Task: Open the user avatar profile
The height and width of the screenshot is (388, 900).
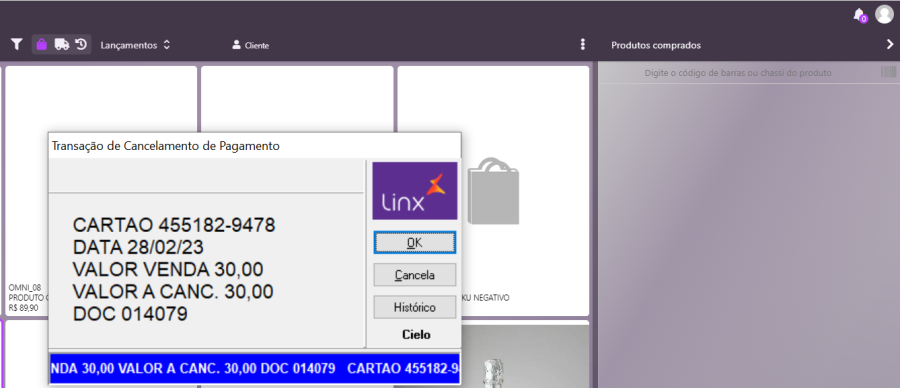Action: [x=884, y=14]
